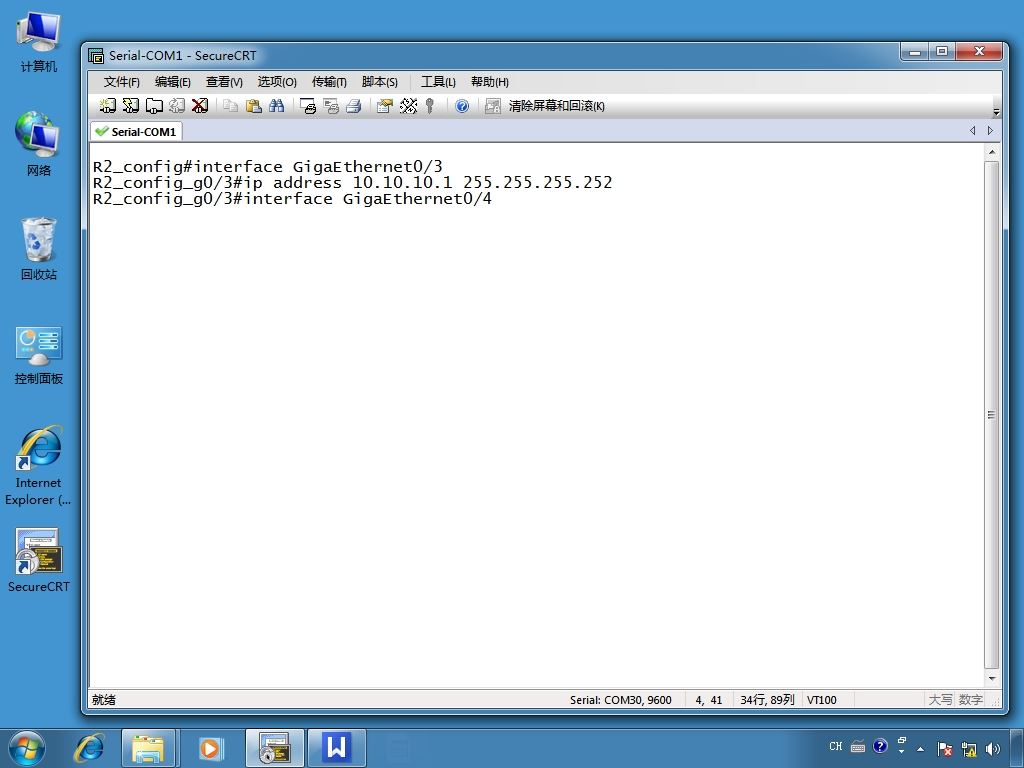
Task: Expand the toolbar overflow chevron
Action: tap(996, 111)
